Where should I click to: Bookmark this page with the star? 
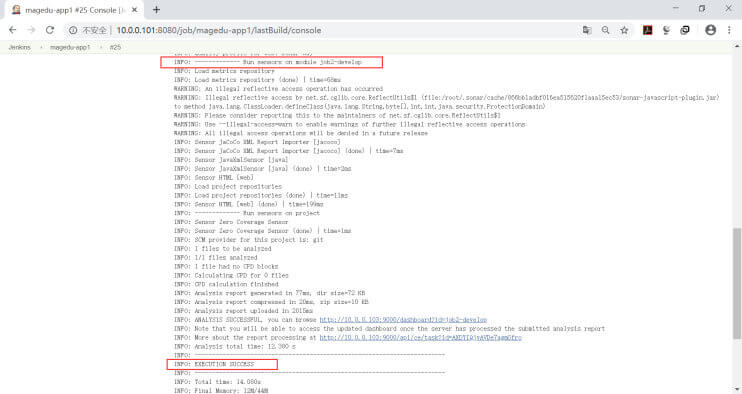pos(624,30)
